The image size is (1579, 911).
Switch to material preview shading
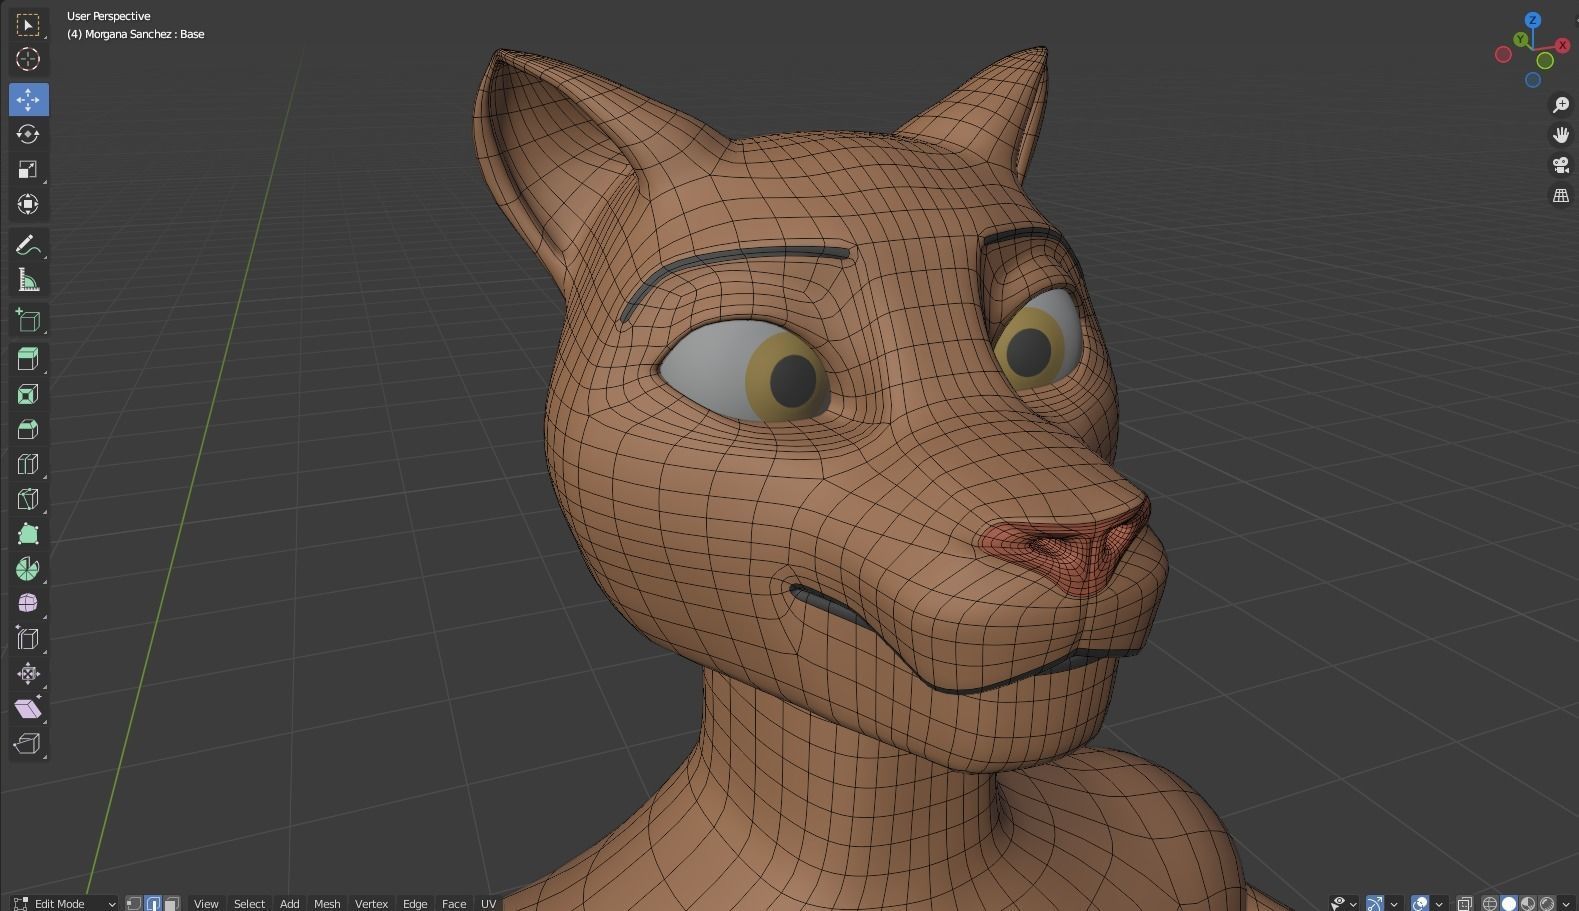click(1528, 903)
